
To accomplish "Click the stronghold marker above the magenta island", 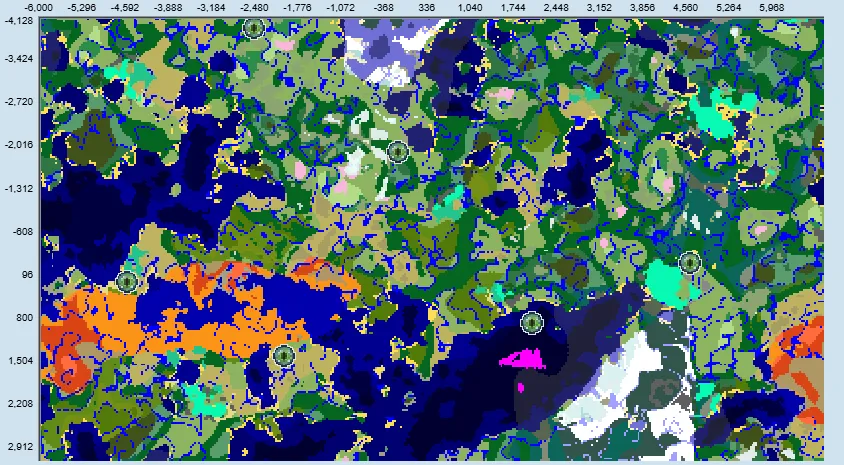I will coord(532,323).
